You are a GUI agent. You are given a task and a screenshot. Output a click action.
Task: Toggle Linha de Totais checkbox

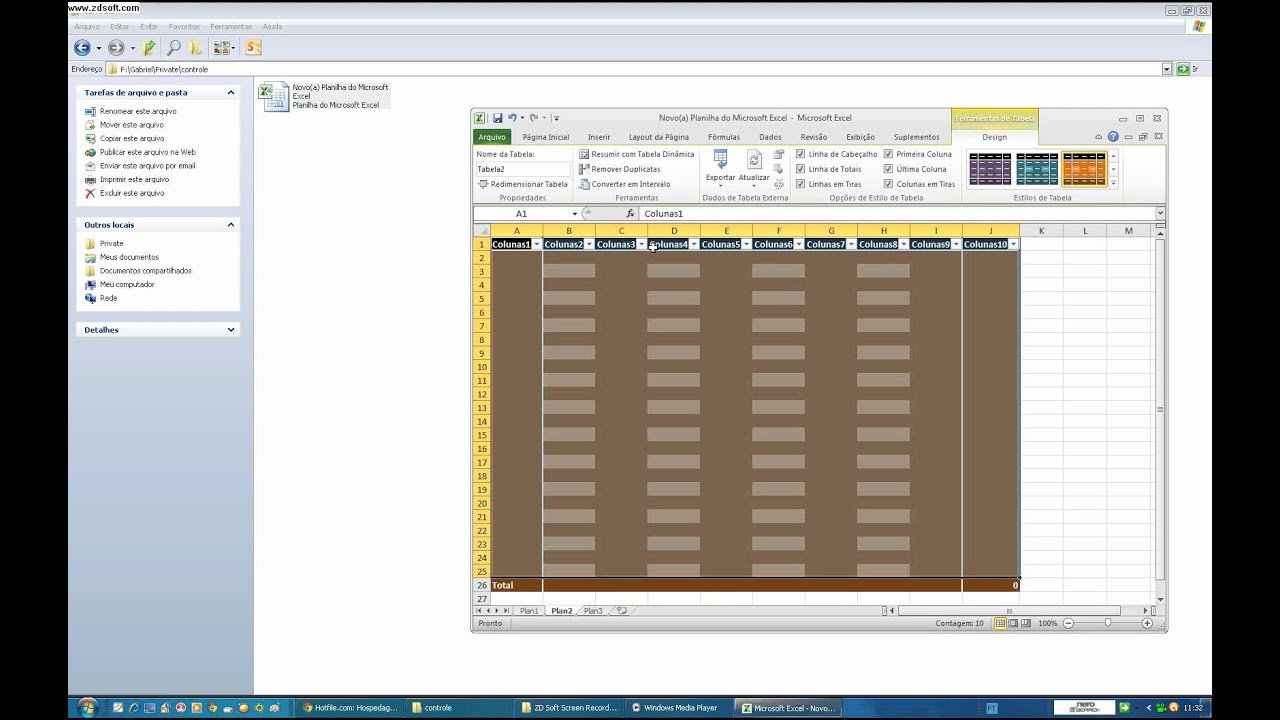[800, 169]
